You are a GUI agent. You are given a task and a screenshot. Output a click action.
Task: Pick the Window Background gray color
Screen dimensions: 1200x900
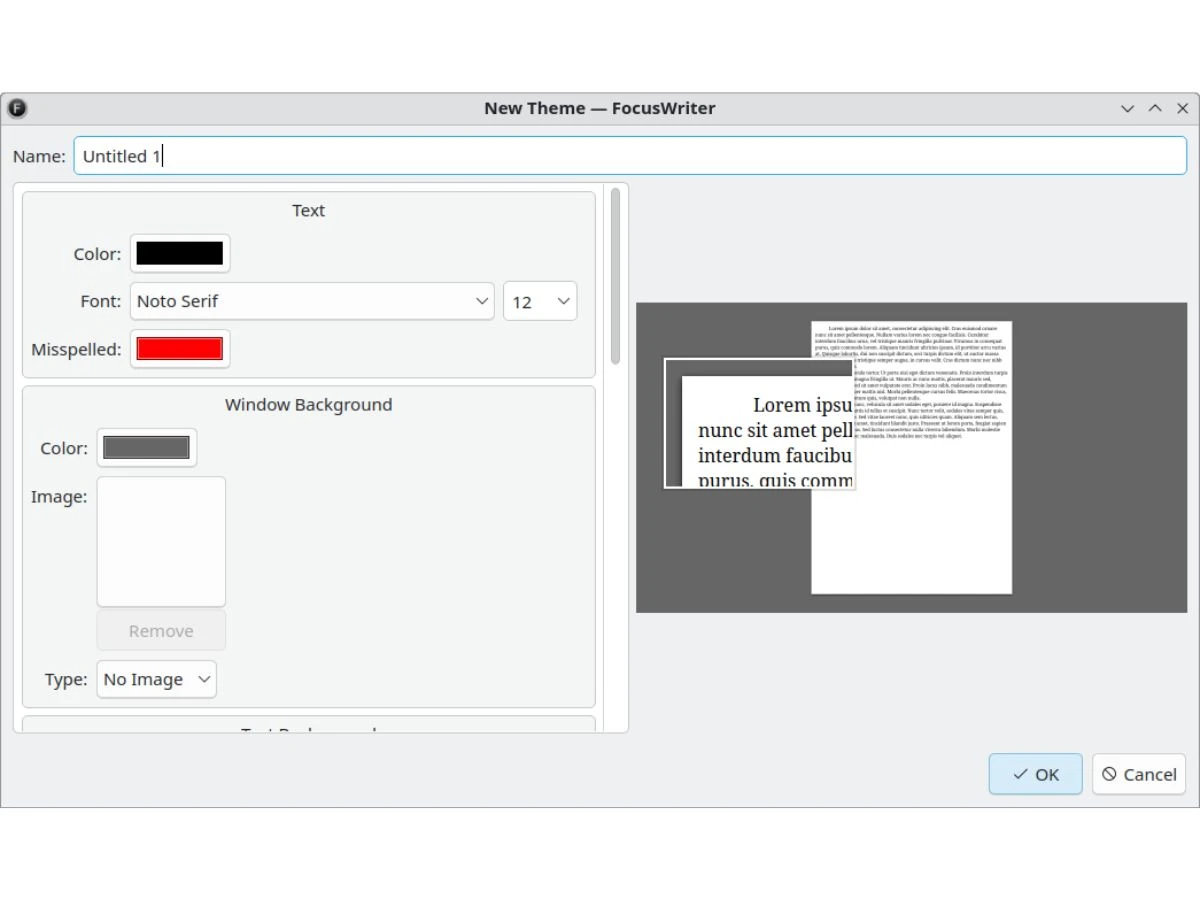tap(147, 448)
